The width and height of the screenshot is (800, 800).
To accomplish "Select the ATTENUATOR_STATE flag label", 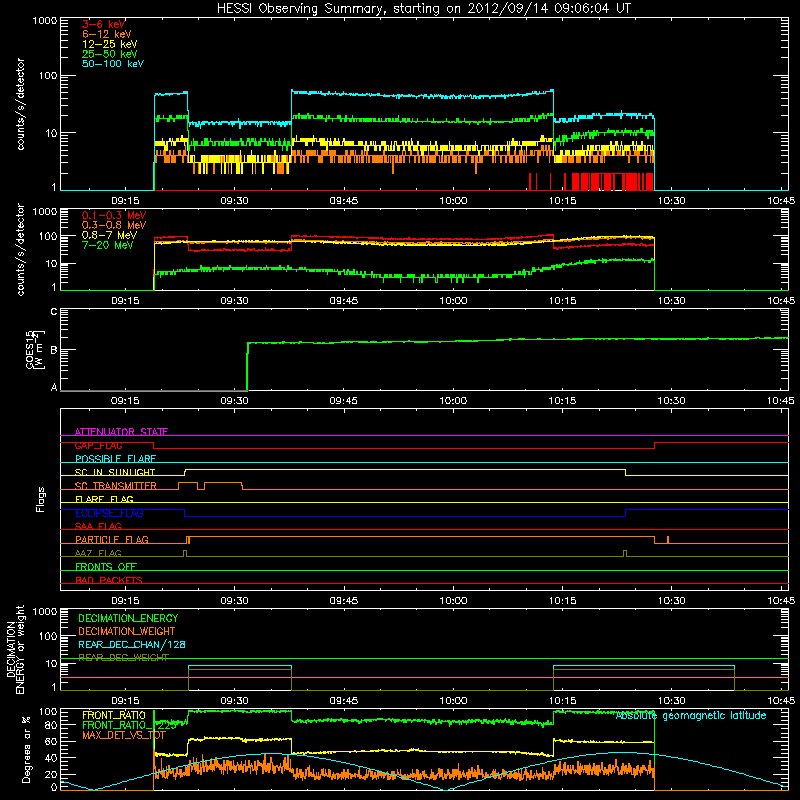I will [121, 432].
